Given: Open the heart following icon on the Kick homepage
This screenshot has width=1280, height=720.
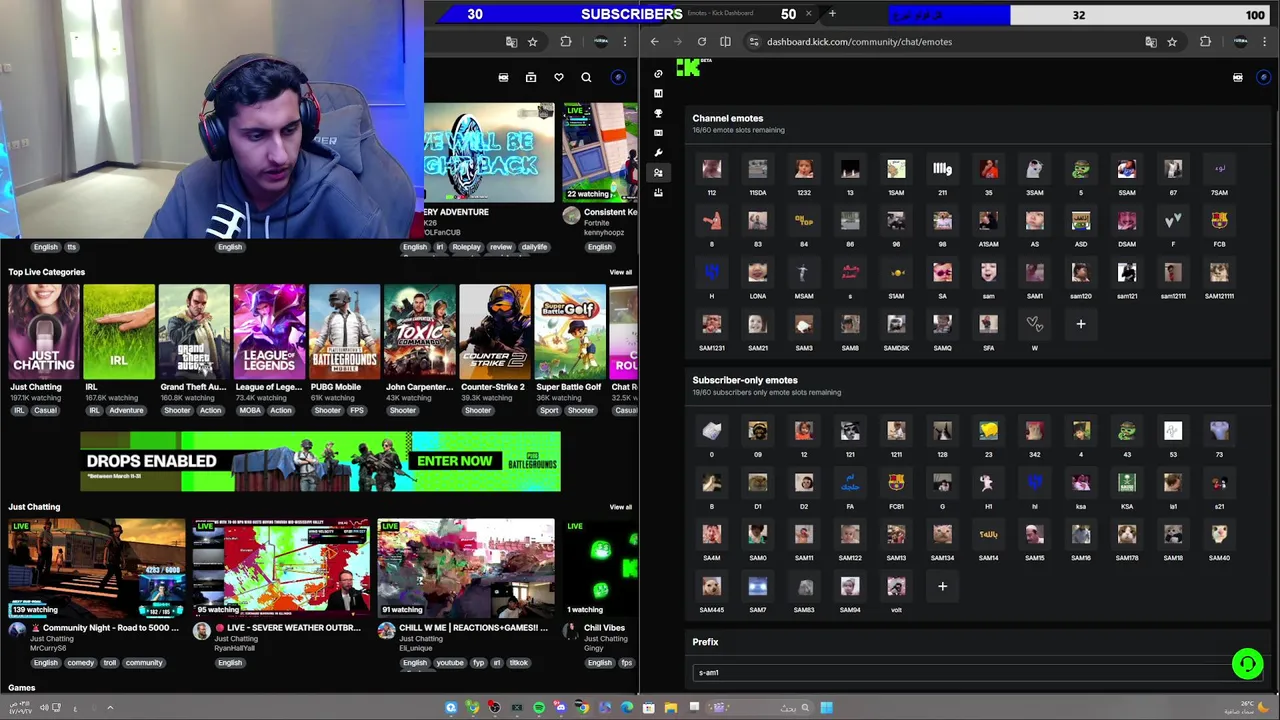Looking at the screenshot, I should (559, 77).
